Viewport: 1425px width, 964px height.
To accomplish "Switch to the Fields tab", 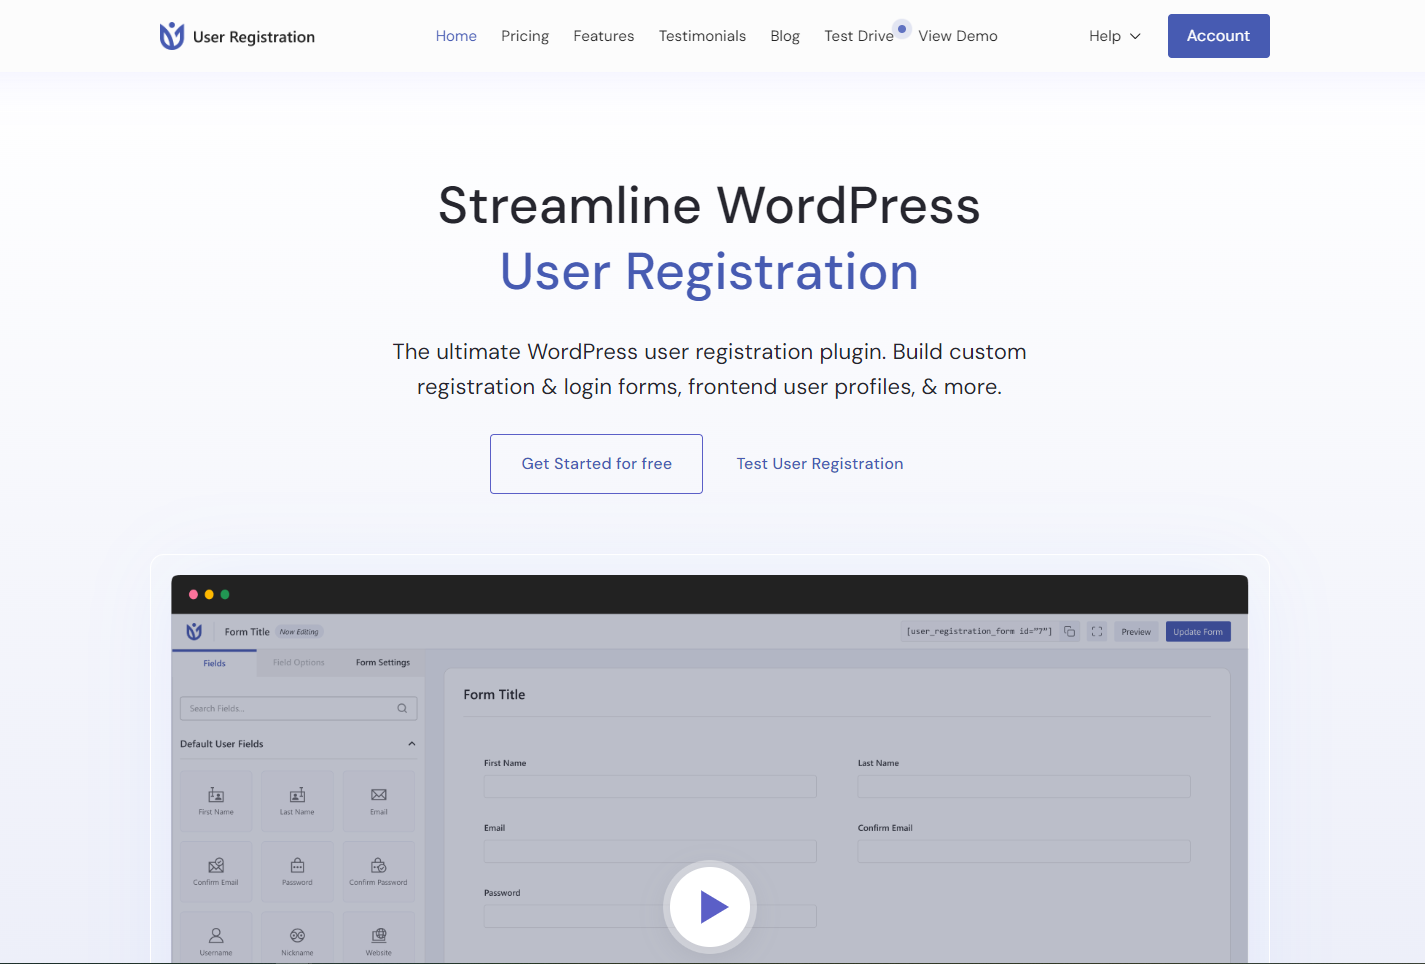I will coord(215,663).
